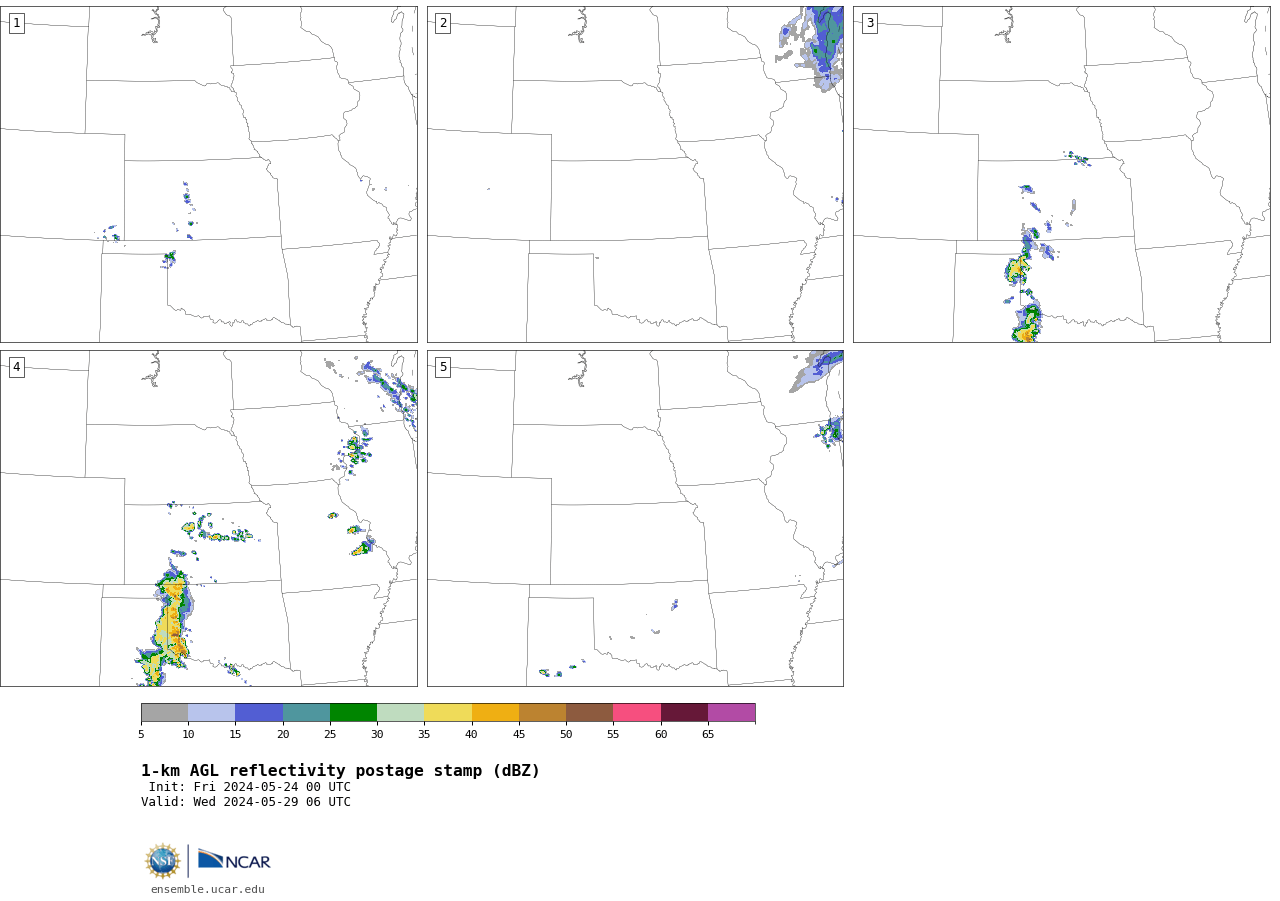The image size is (1280, 901).
Task: Open ensemble member 4 reflectivity map
Action: tap(209, 518)
